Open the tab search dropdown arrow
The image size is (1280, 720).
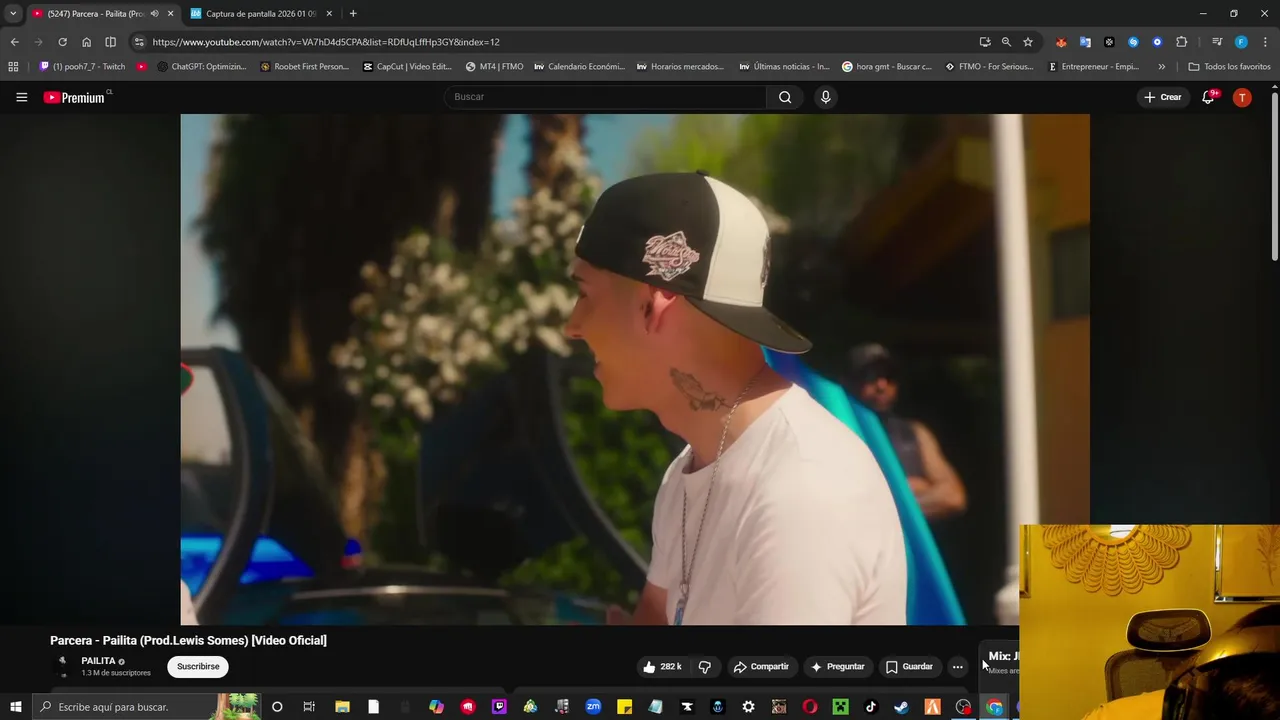point(12,13)
